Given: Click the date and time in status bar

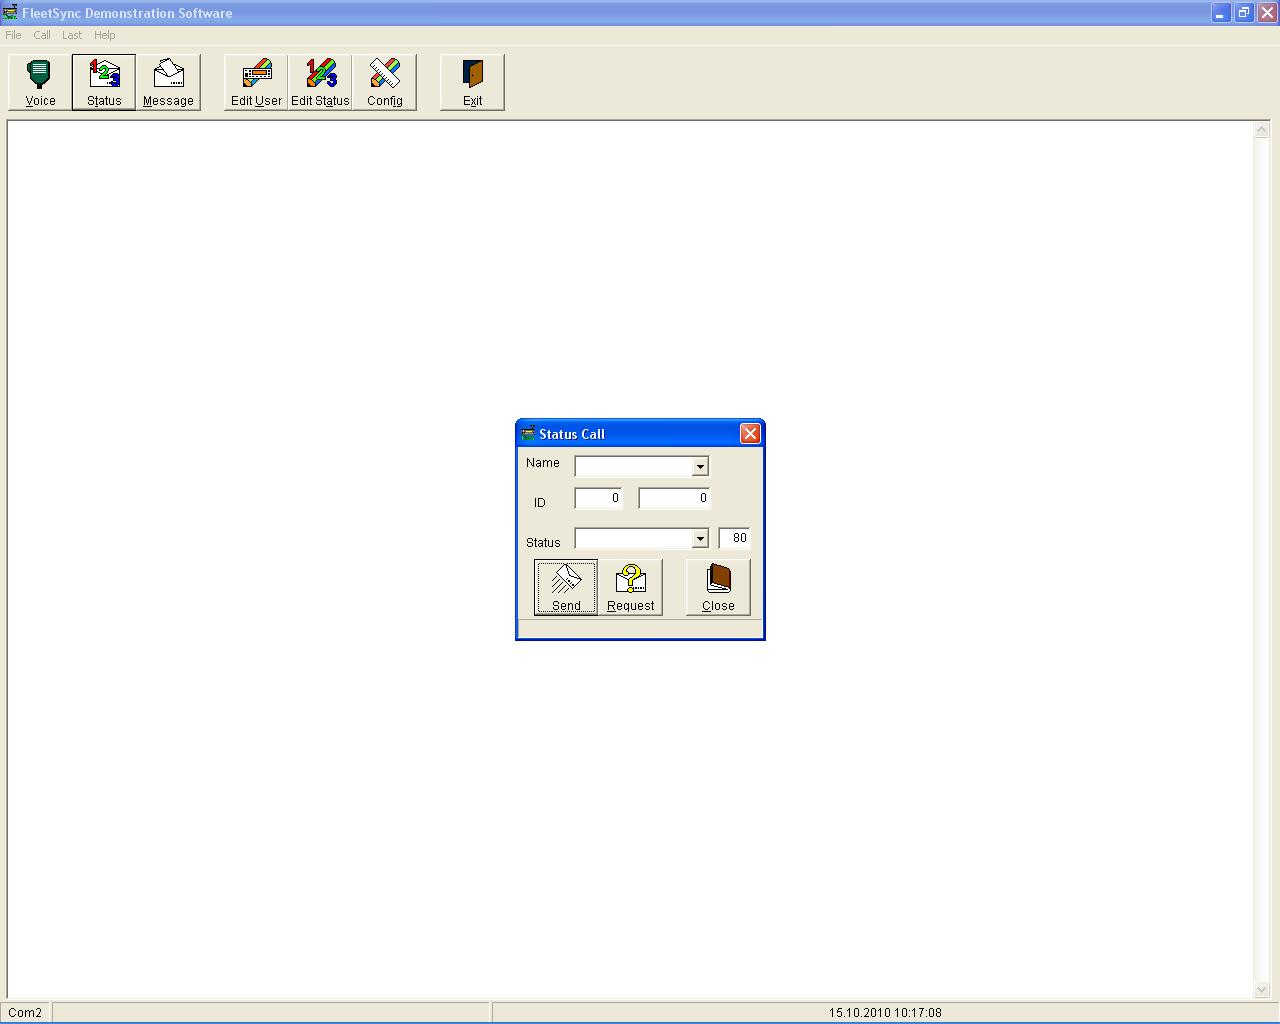Looking at the screenshot, I should [885, 1013].
